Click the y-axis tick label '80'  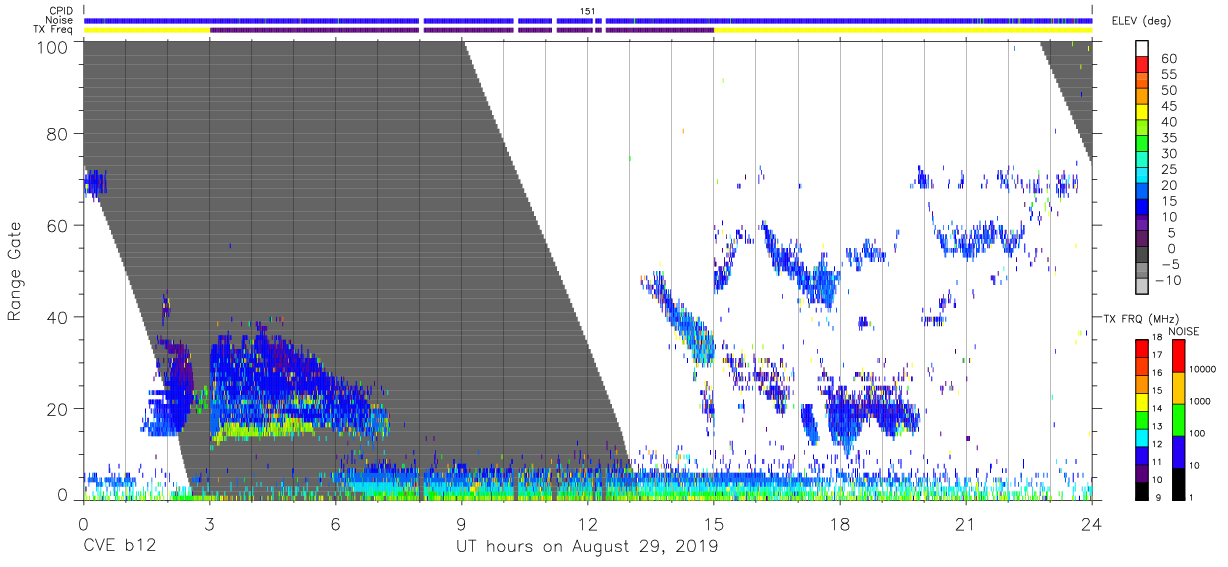click(x=58, y=134)
